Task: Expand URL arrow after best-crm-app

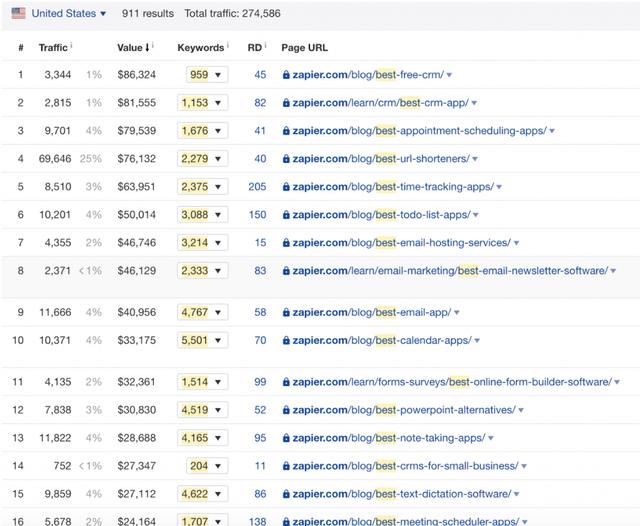Action: tap(474, 103)
